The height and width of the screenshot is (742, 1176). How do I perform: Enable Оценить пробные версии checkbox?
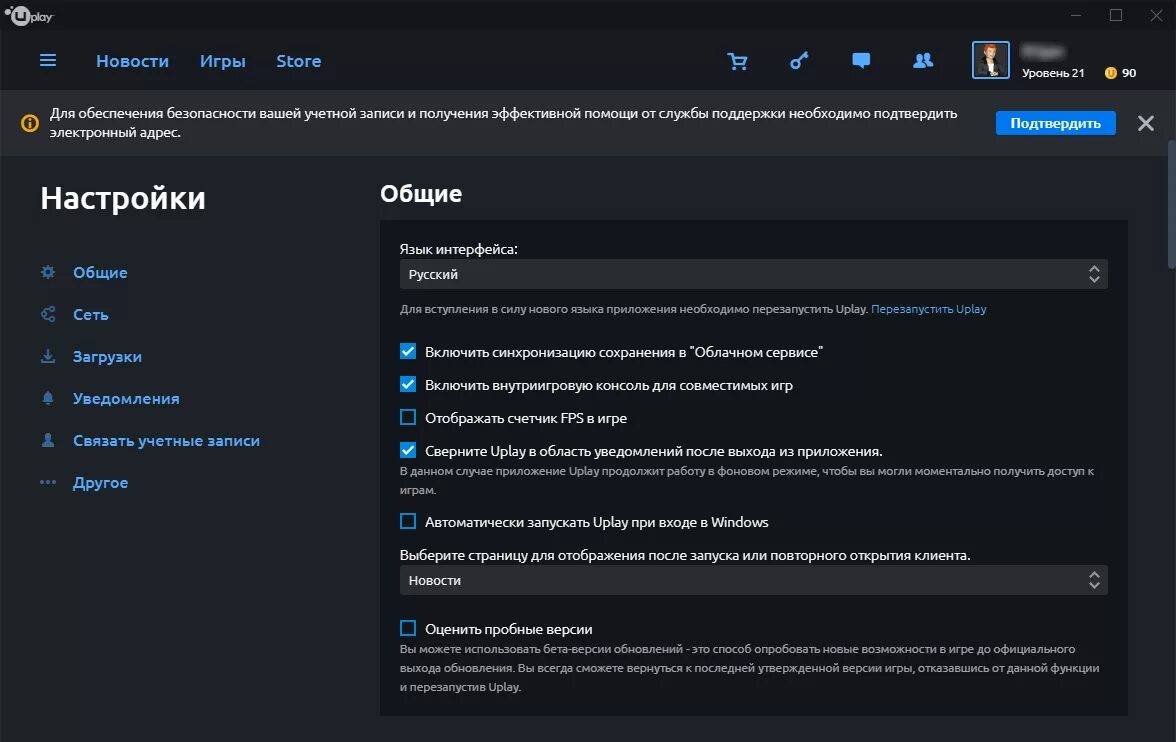tap(408, 628)
